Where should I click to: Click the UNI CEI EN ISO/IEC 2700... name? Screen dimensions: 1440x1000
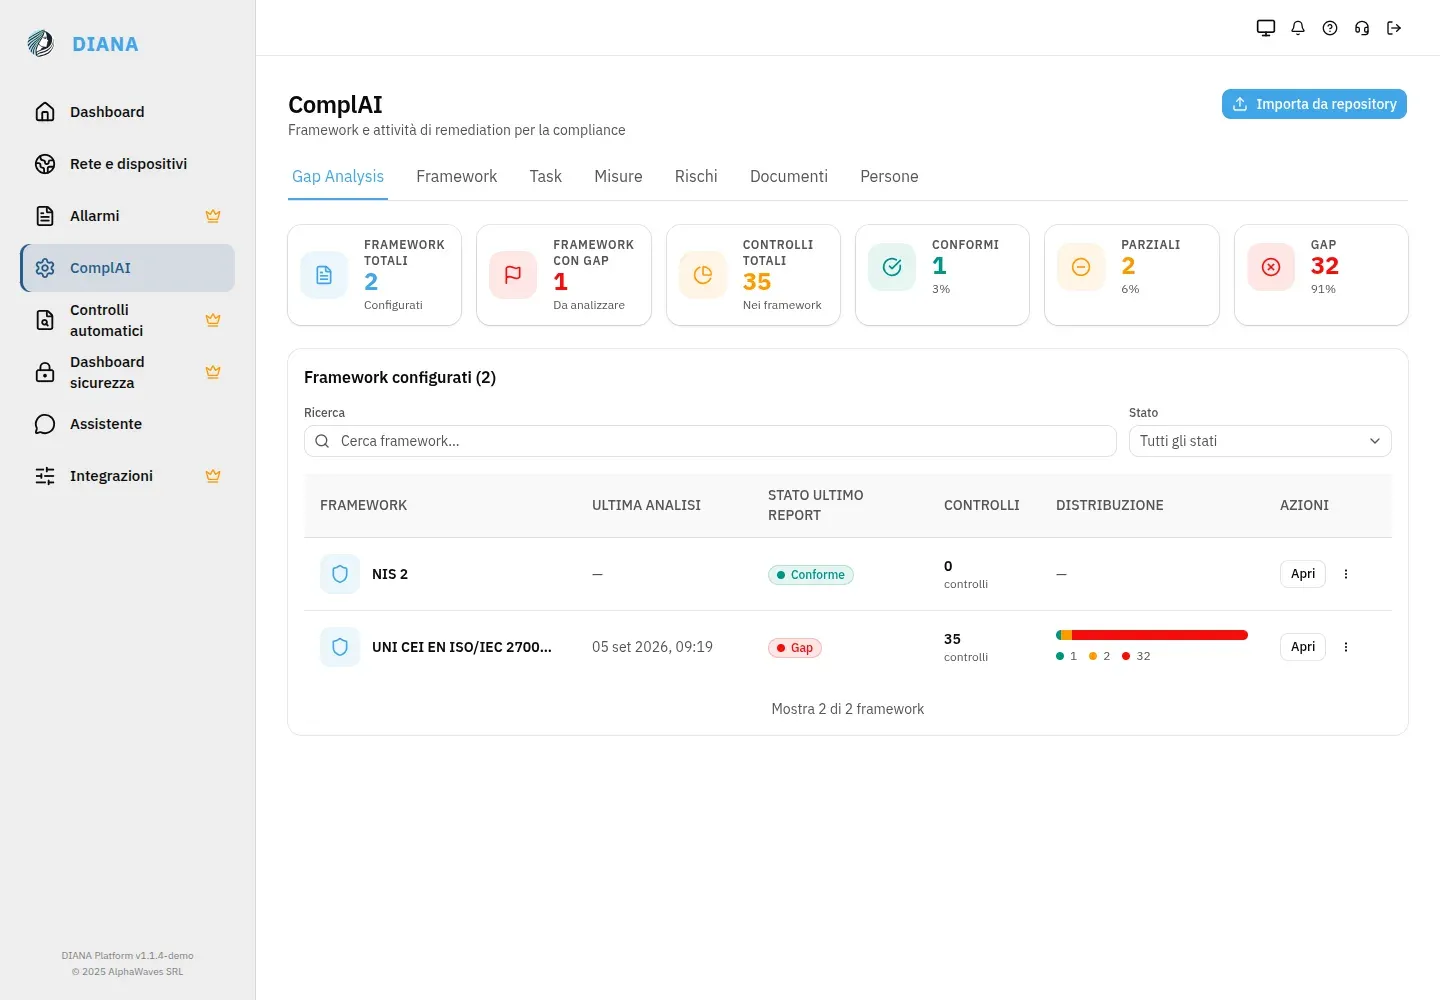tap(462, 647)
